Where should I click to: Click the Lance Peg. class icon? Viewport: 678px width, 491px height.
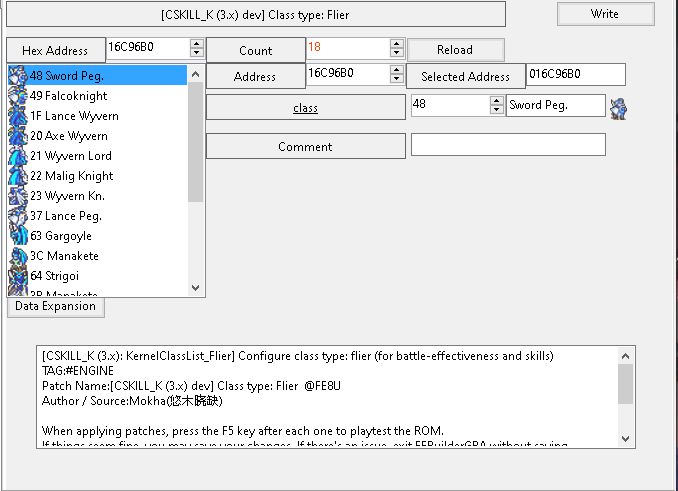[x=18, y=216]
